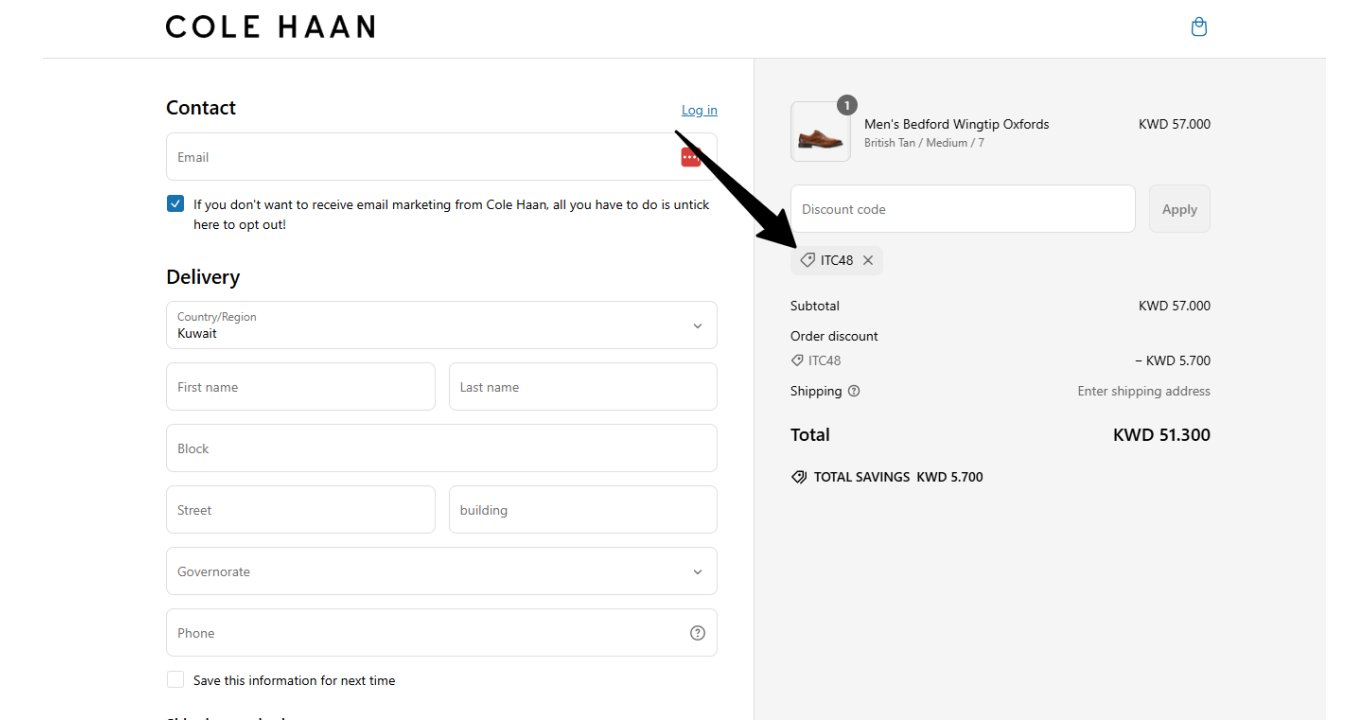Screen dimensions: 1368x720
Task: Click the Last name field
Action: tap(583, 387)
